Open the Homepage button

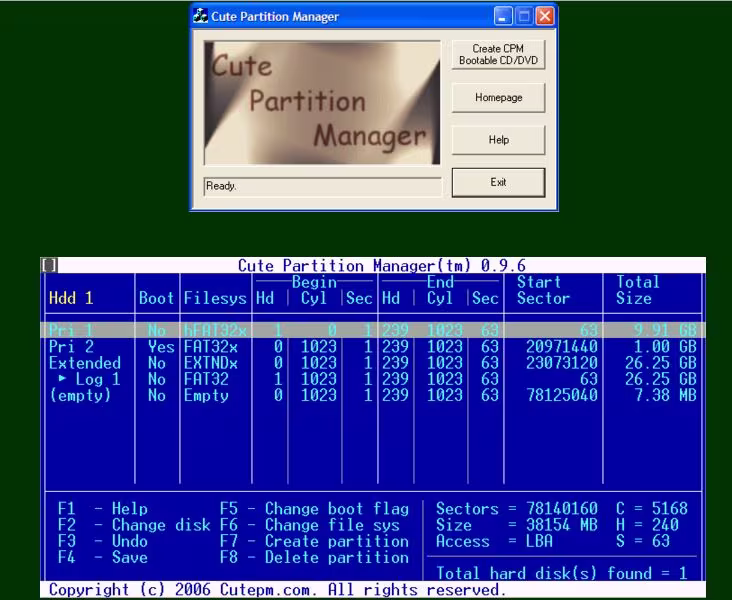click(498, 98)
